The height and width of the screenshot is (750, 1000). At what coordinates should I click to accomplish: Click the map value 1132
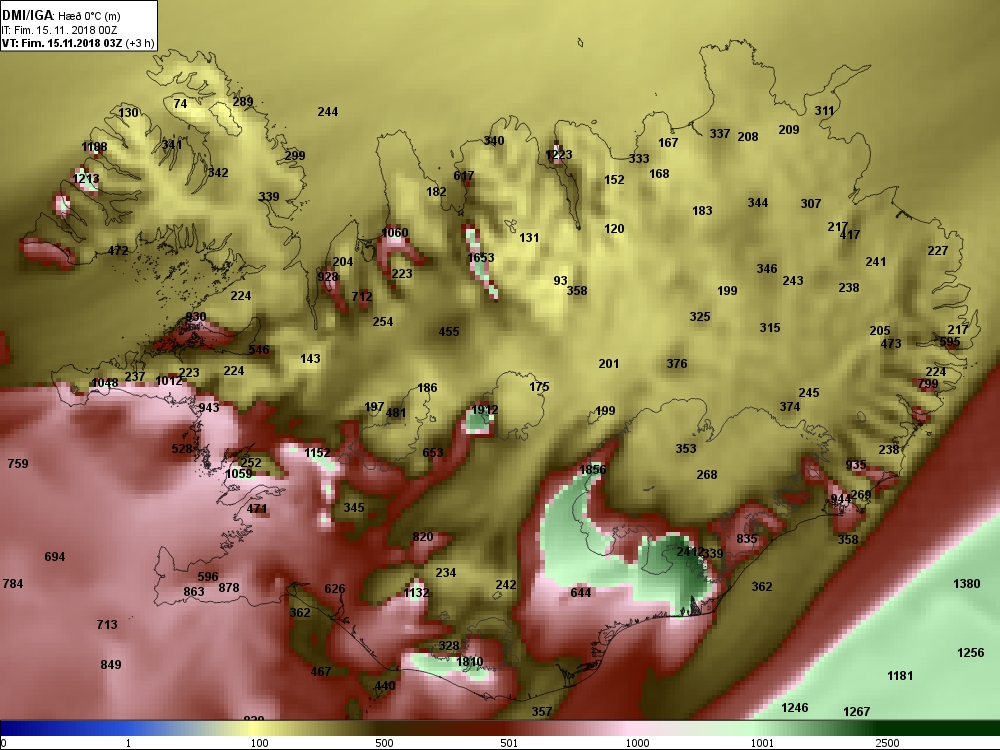tap(416, 593)
